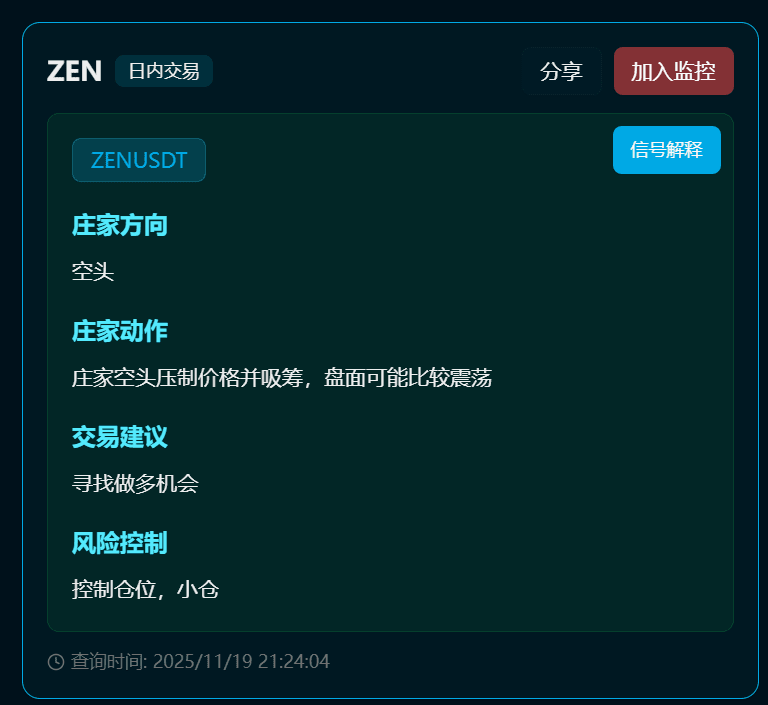Click the 寻找做多机会 suggestion text
This screenshot has height=705, width=768.
135,484
